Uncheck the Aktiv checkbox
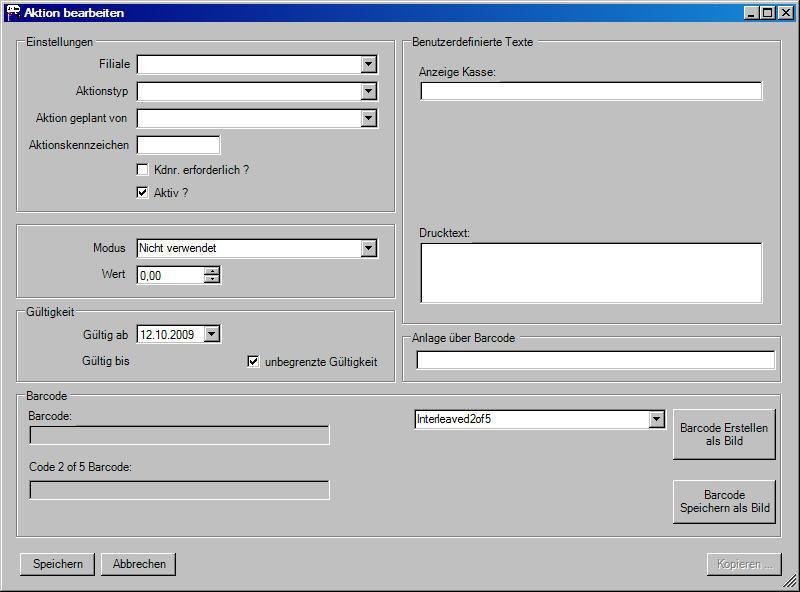Image resolution: width=800 pixels, height=592 pixels. point(143,192)
